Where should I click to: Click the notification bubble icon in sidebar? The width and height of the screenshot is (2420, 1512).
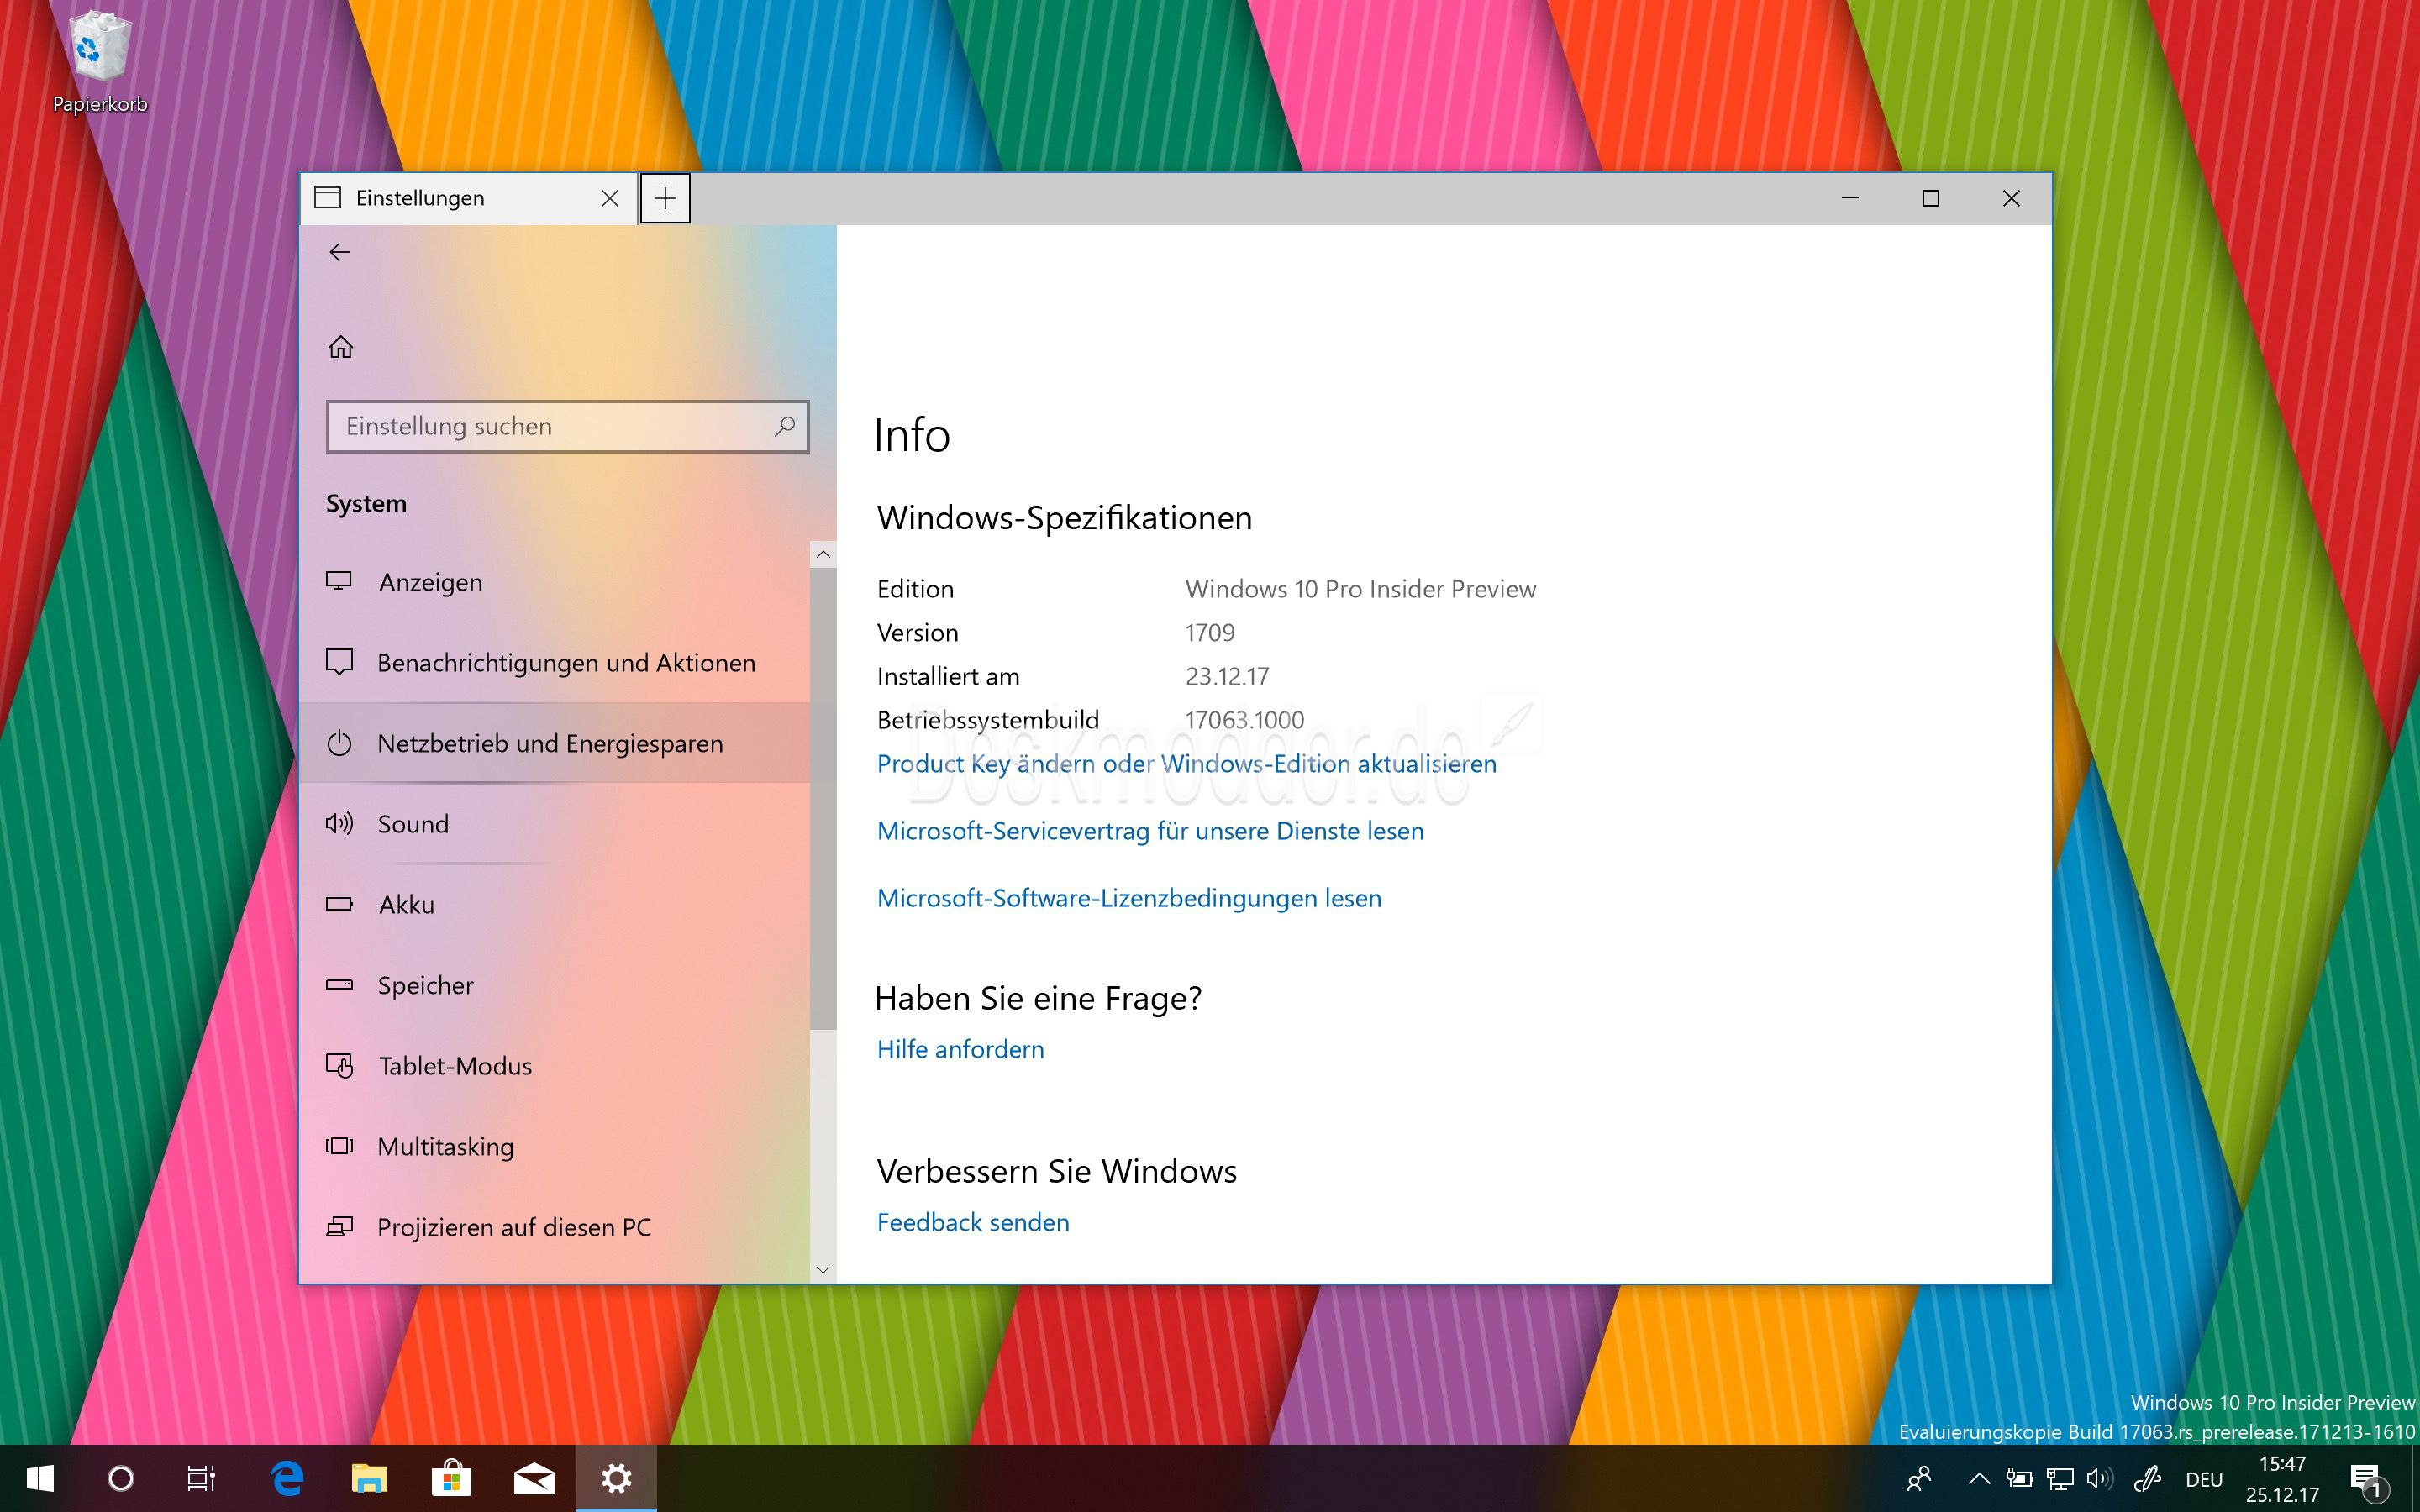pyautogui.click(x=339, y=662)
